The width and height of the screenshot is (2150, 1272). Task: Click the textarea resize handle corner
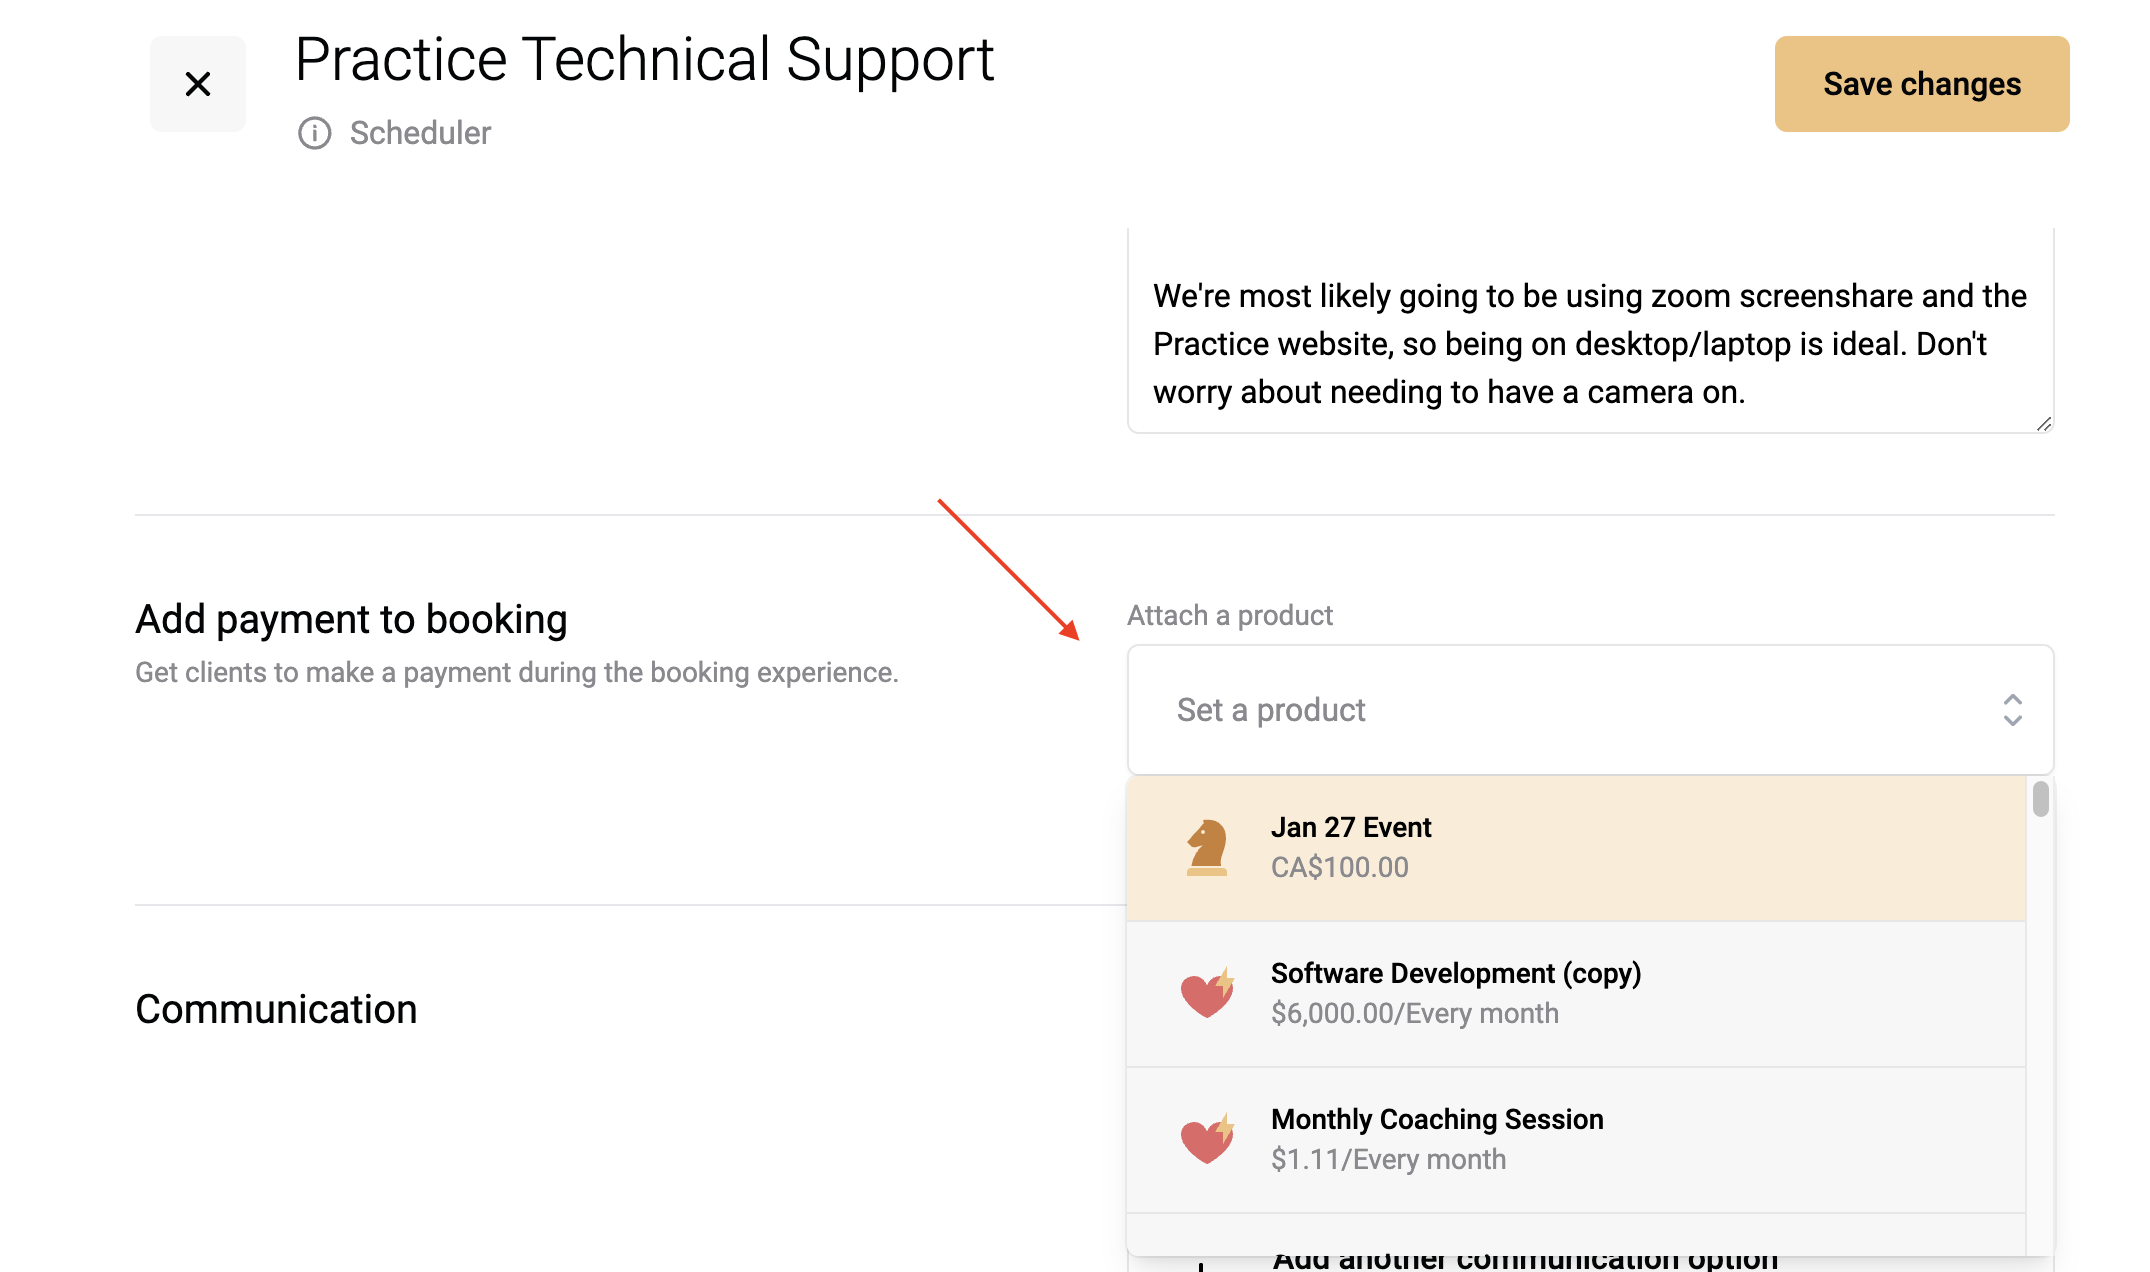click(2044, 424)
